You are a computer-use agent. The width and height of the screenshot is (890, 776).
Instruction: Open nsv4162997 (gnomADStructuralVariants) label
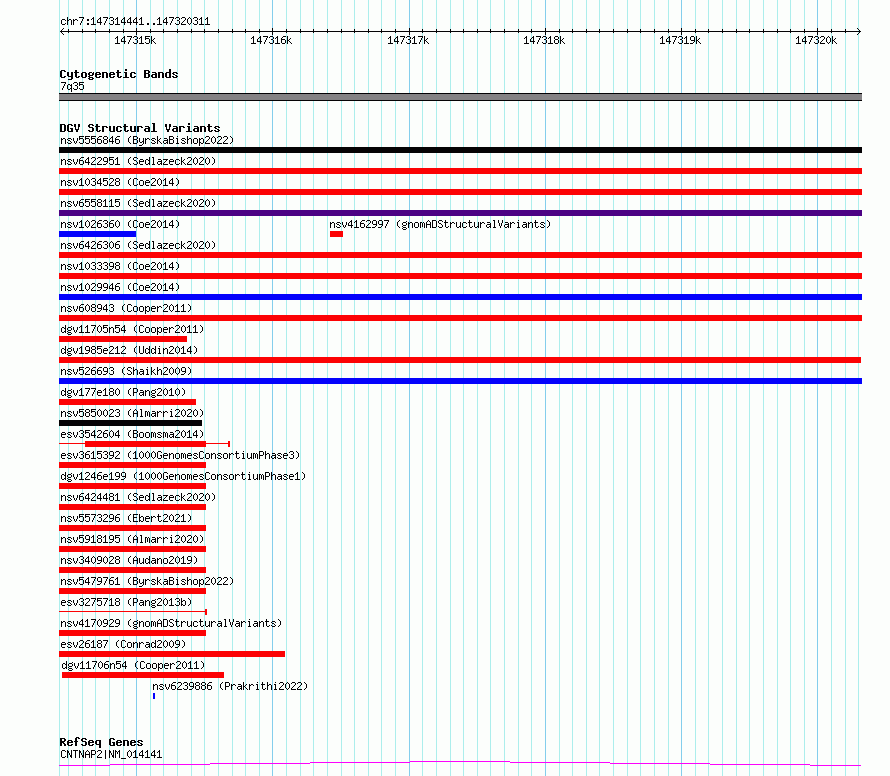440,224
